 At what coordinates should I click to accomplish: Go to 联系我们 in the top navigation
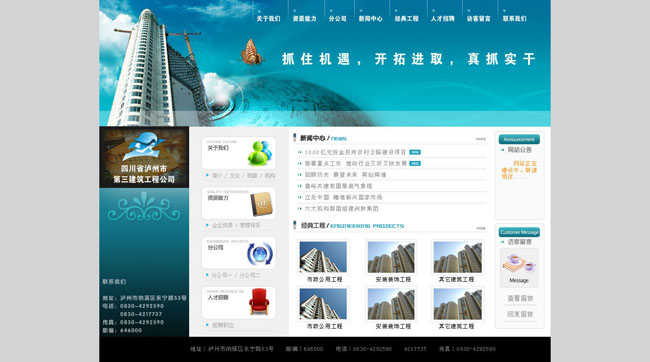coord(514,19)
